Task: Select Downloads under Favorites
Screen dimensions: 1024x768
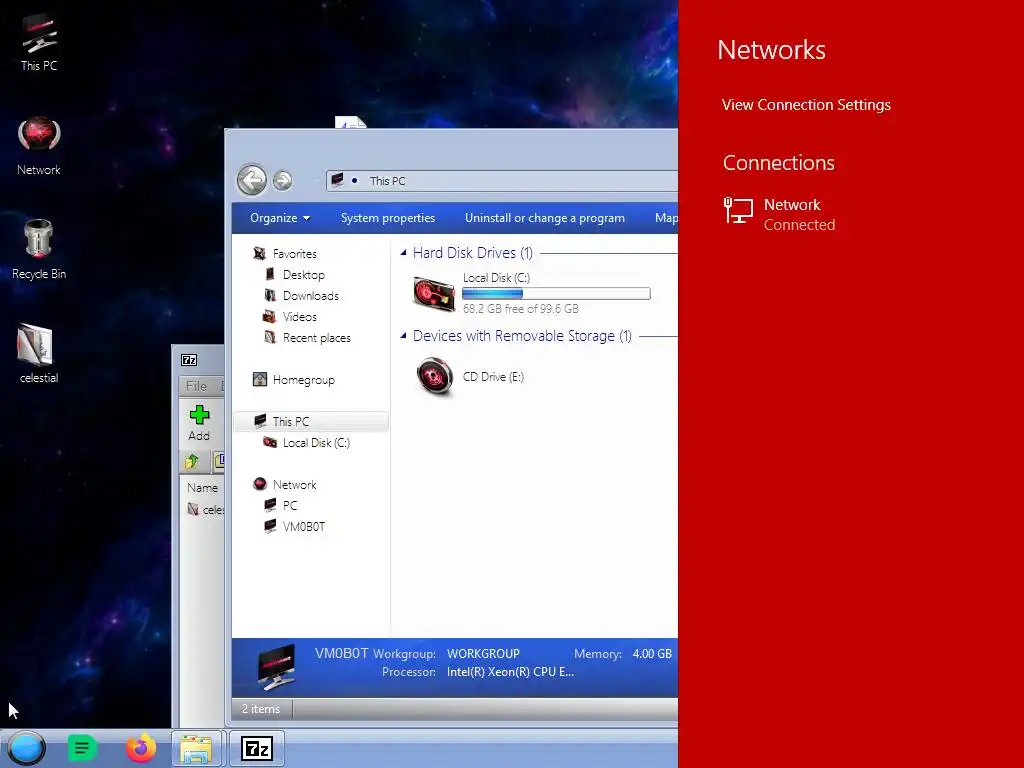Action: pos(311,296)
